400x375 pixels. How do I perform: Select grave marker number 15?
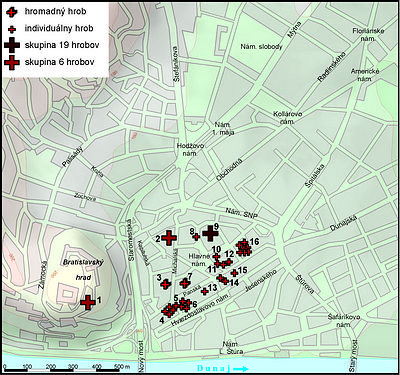pyautogui.click(x=234, y=273)
